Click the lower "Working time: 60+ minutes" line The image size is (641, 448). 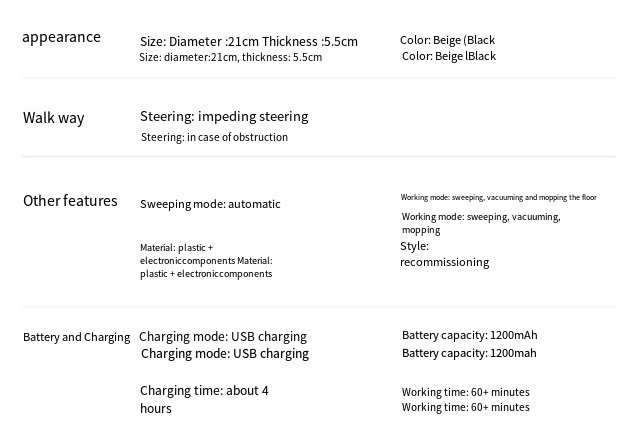coord(465,407)
